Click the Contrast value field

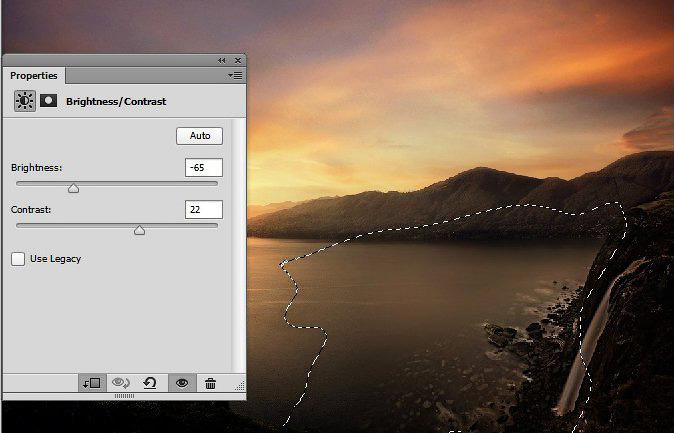[204, 209]
